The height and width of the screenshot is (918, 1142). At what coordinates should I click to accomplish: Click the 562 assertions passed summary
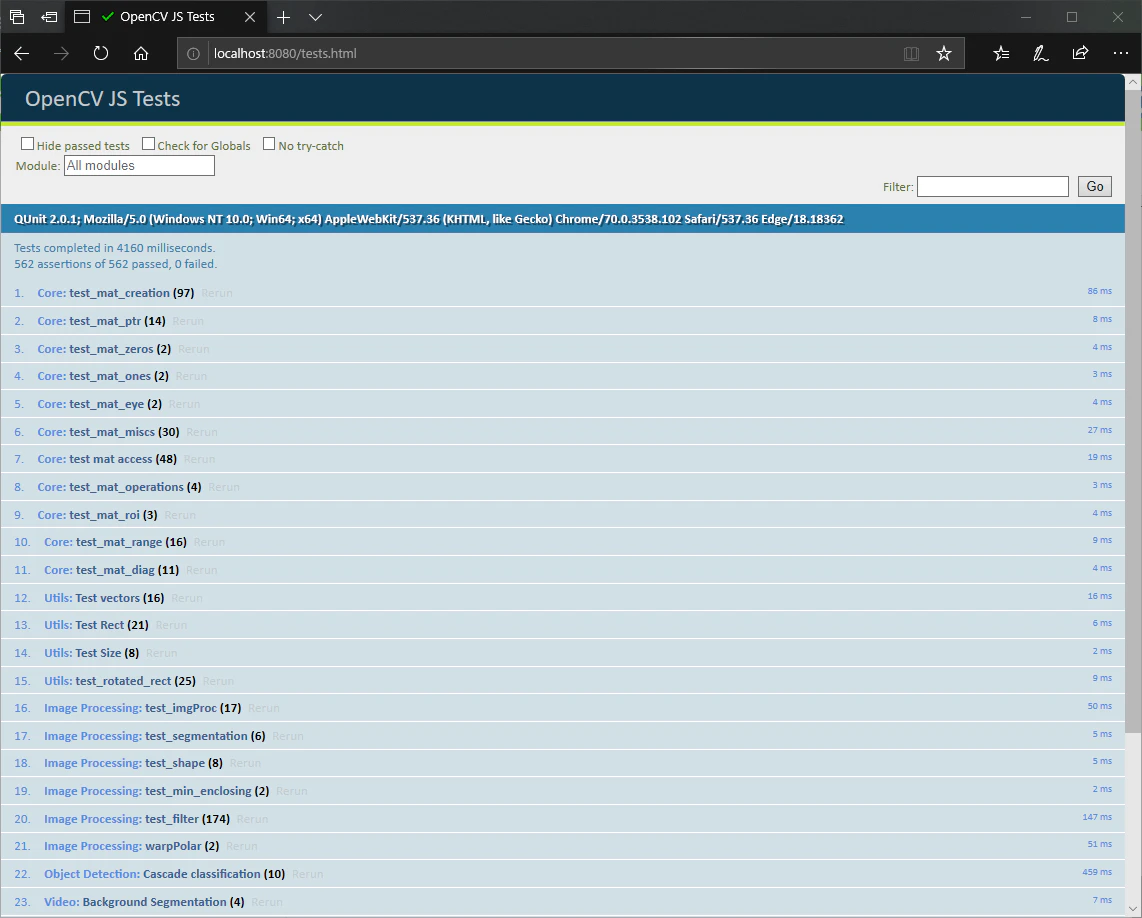pos(116,264)
